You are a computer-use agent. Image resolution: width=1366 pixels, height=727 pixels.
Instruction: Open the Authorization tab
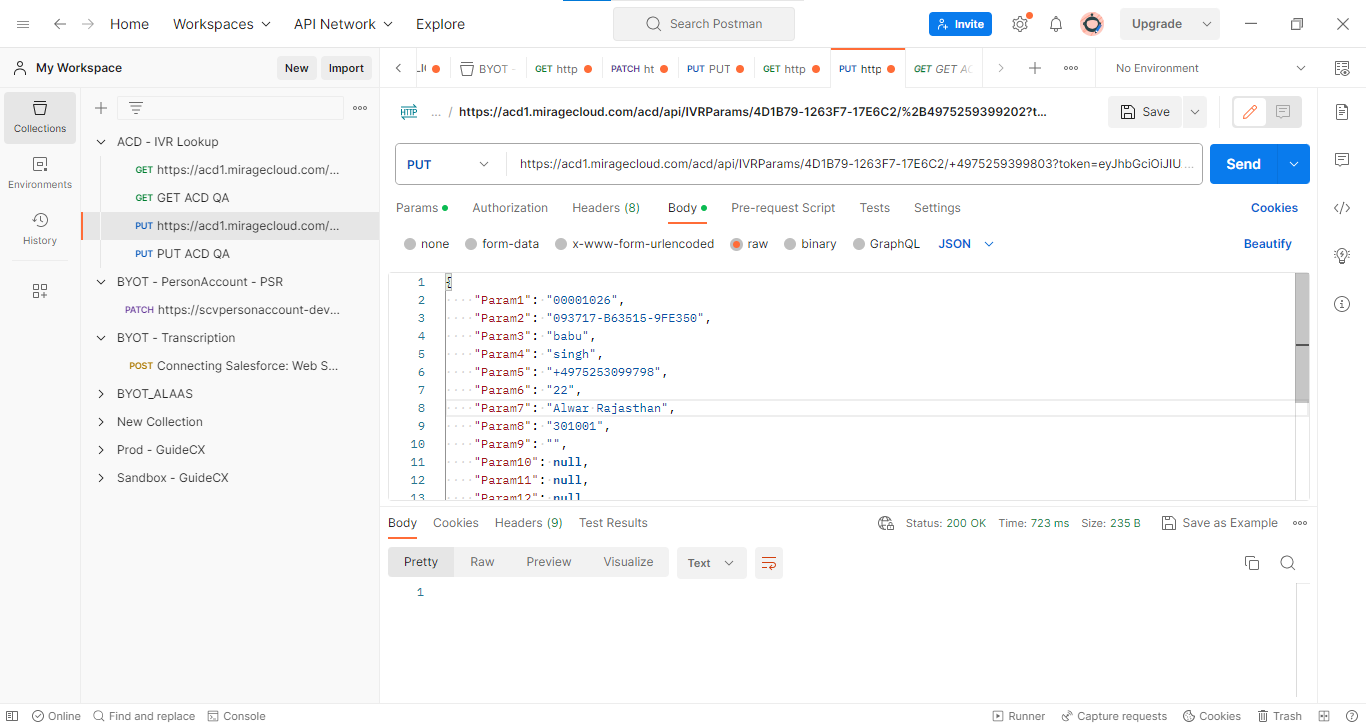[x=510, y=208]
